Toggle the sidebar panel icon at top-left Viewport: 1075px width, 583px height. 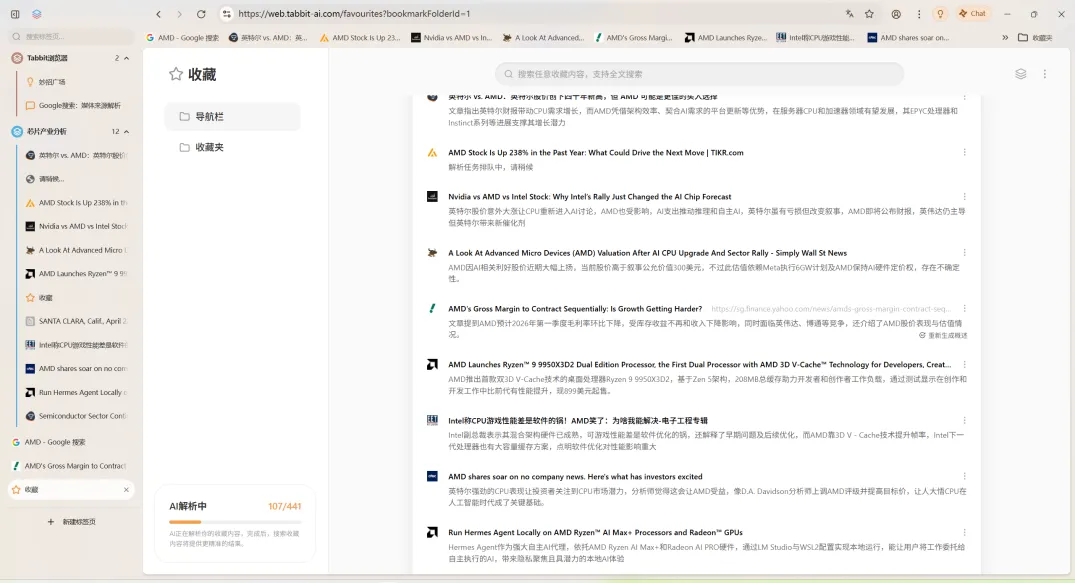pyautogui.click(x=15, y=14)
